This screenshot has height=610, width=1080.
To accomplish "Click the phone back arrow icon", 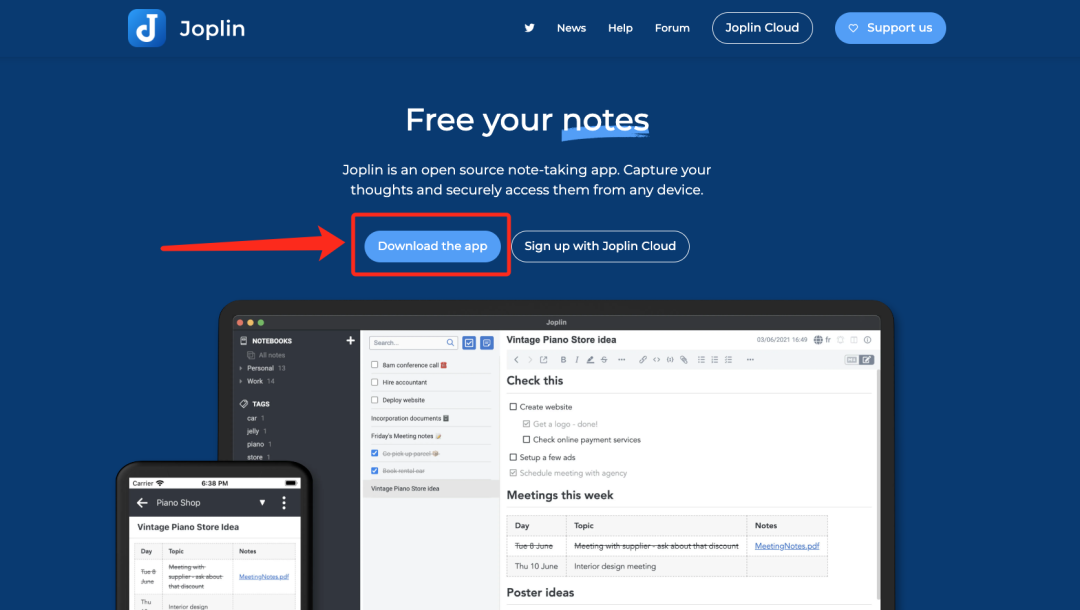I will click(x=142, y=503).
